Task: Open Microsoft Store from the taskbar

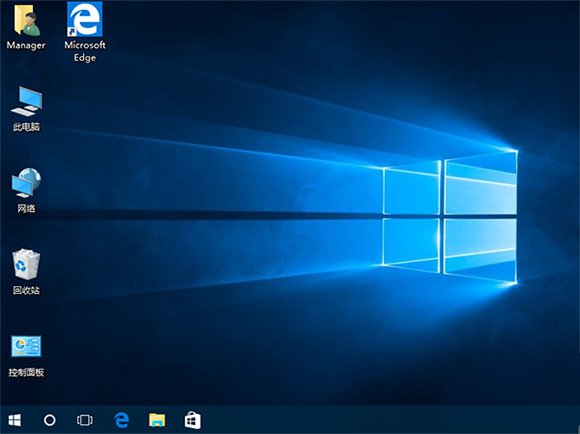Action: pyautogui.click(x=193, y=420)
